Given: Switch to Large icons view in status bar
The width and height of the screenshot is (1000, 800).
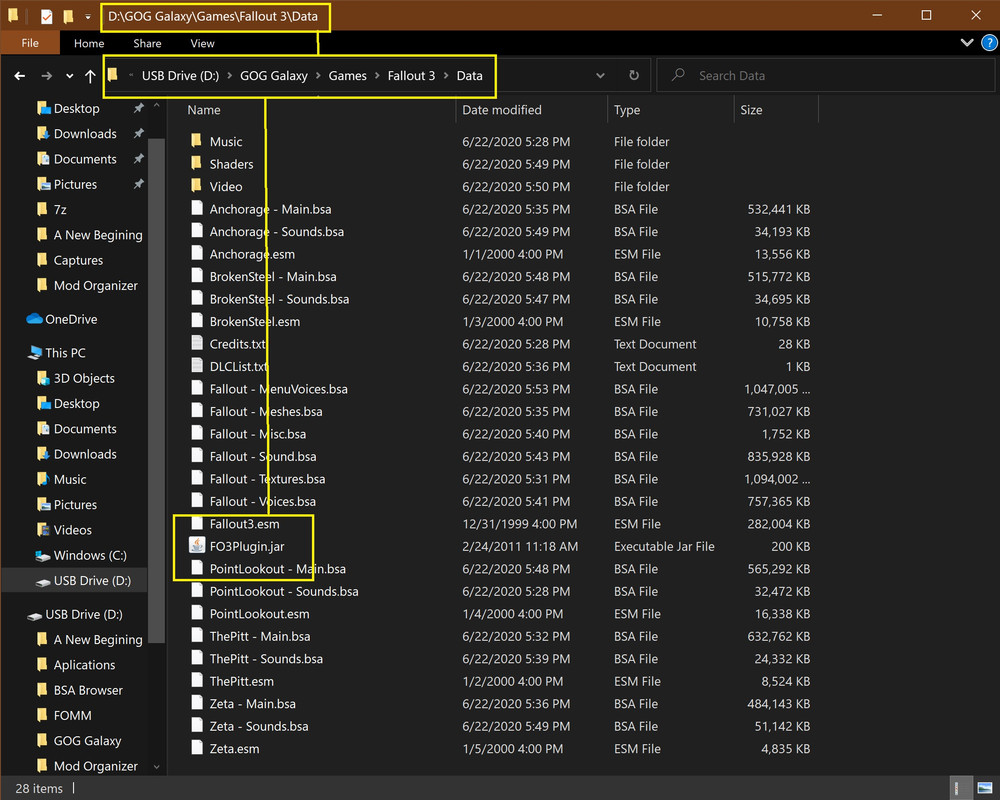Looking at the screenshot, I should 985,788.
